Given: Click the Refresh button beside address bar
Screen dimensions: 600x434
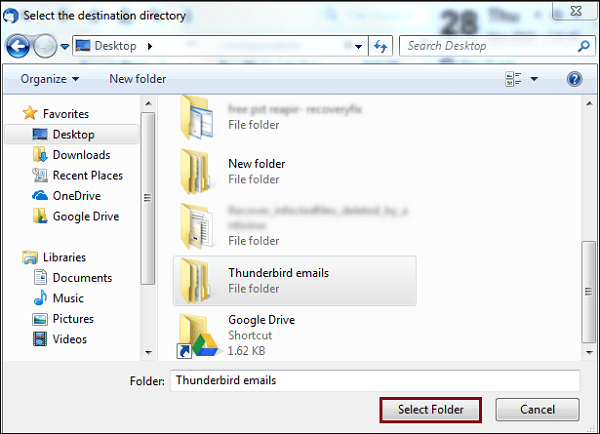Looking at the screenshot, I should tap(380, 46).
